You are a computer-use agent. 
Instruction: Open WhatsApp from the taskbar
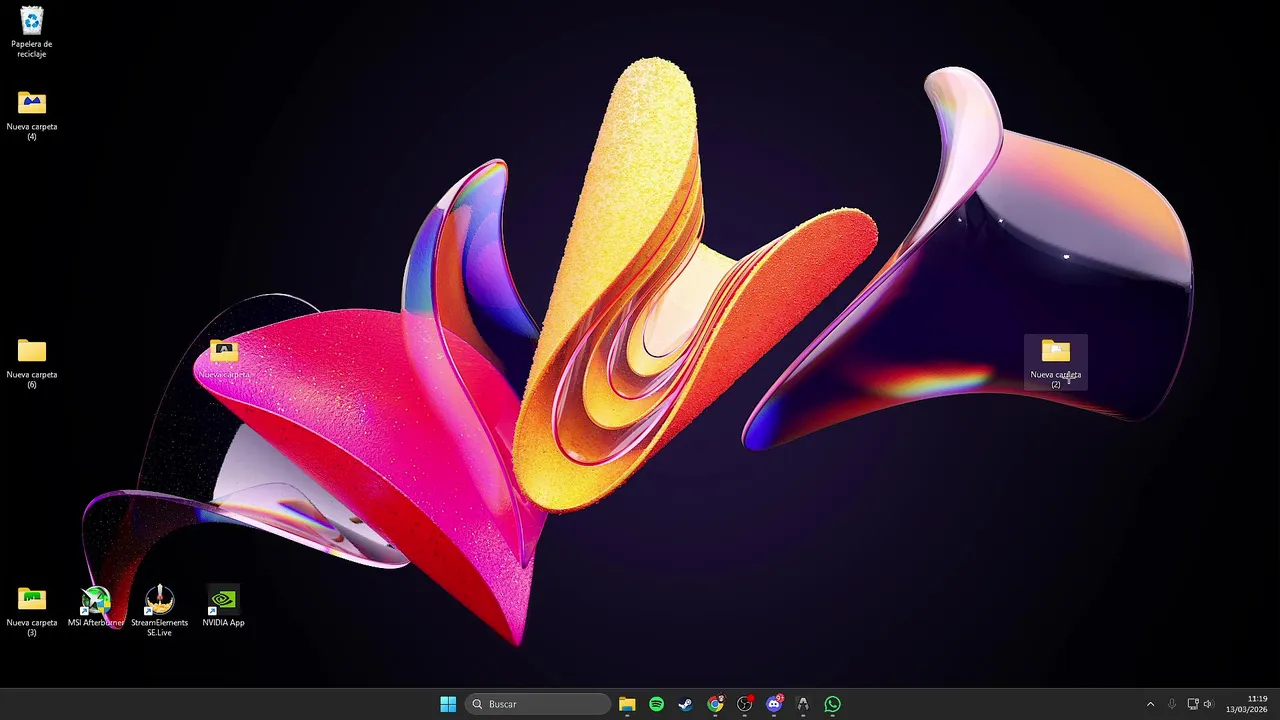click(833, 704)
